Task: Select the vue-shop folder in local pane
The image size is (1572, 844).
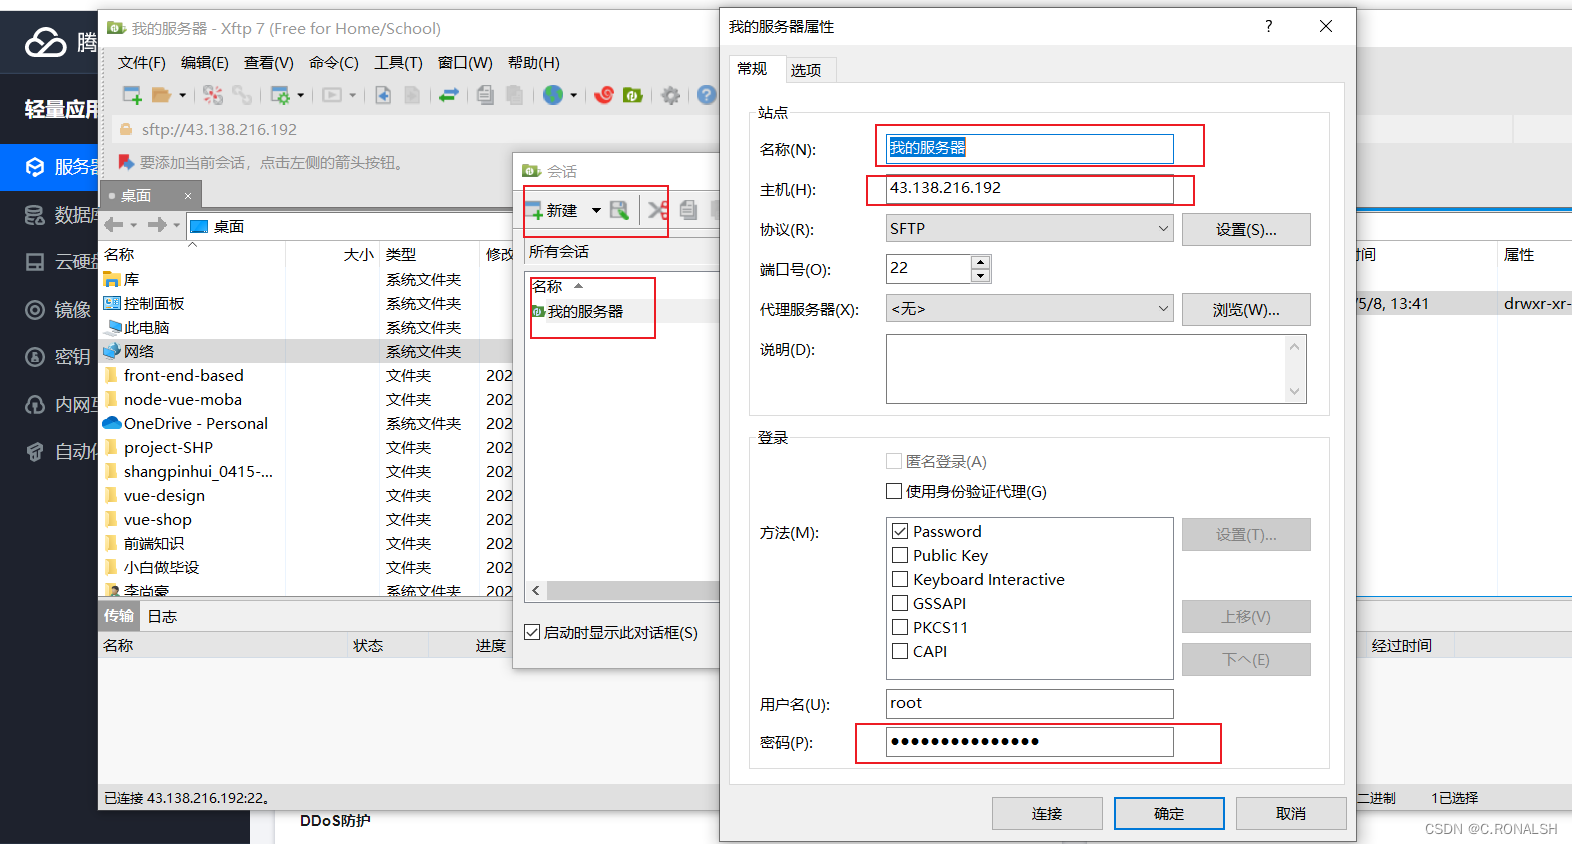Action: pos(157,519)
